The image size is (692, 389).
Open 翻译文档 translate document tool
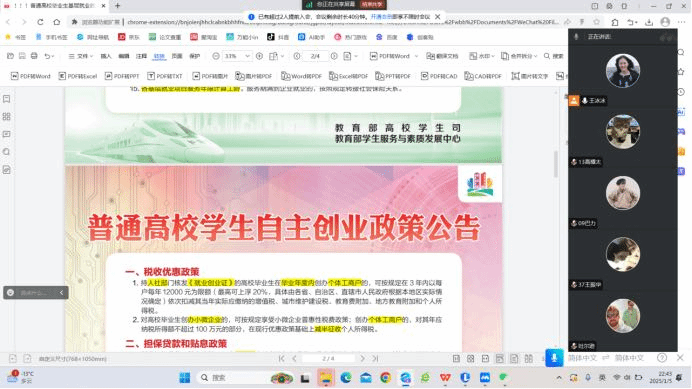pyautogui.click(x=442, y=56)
